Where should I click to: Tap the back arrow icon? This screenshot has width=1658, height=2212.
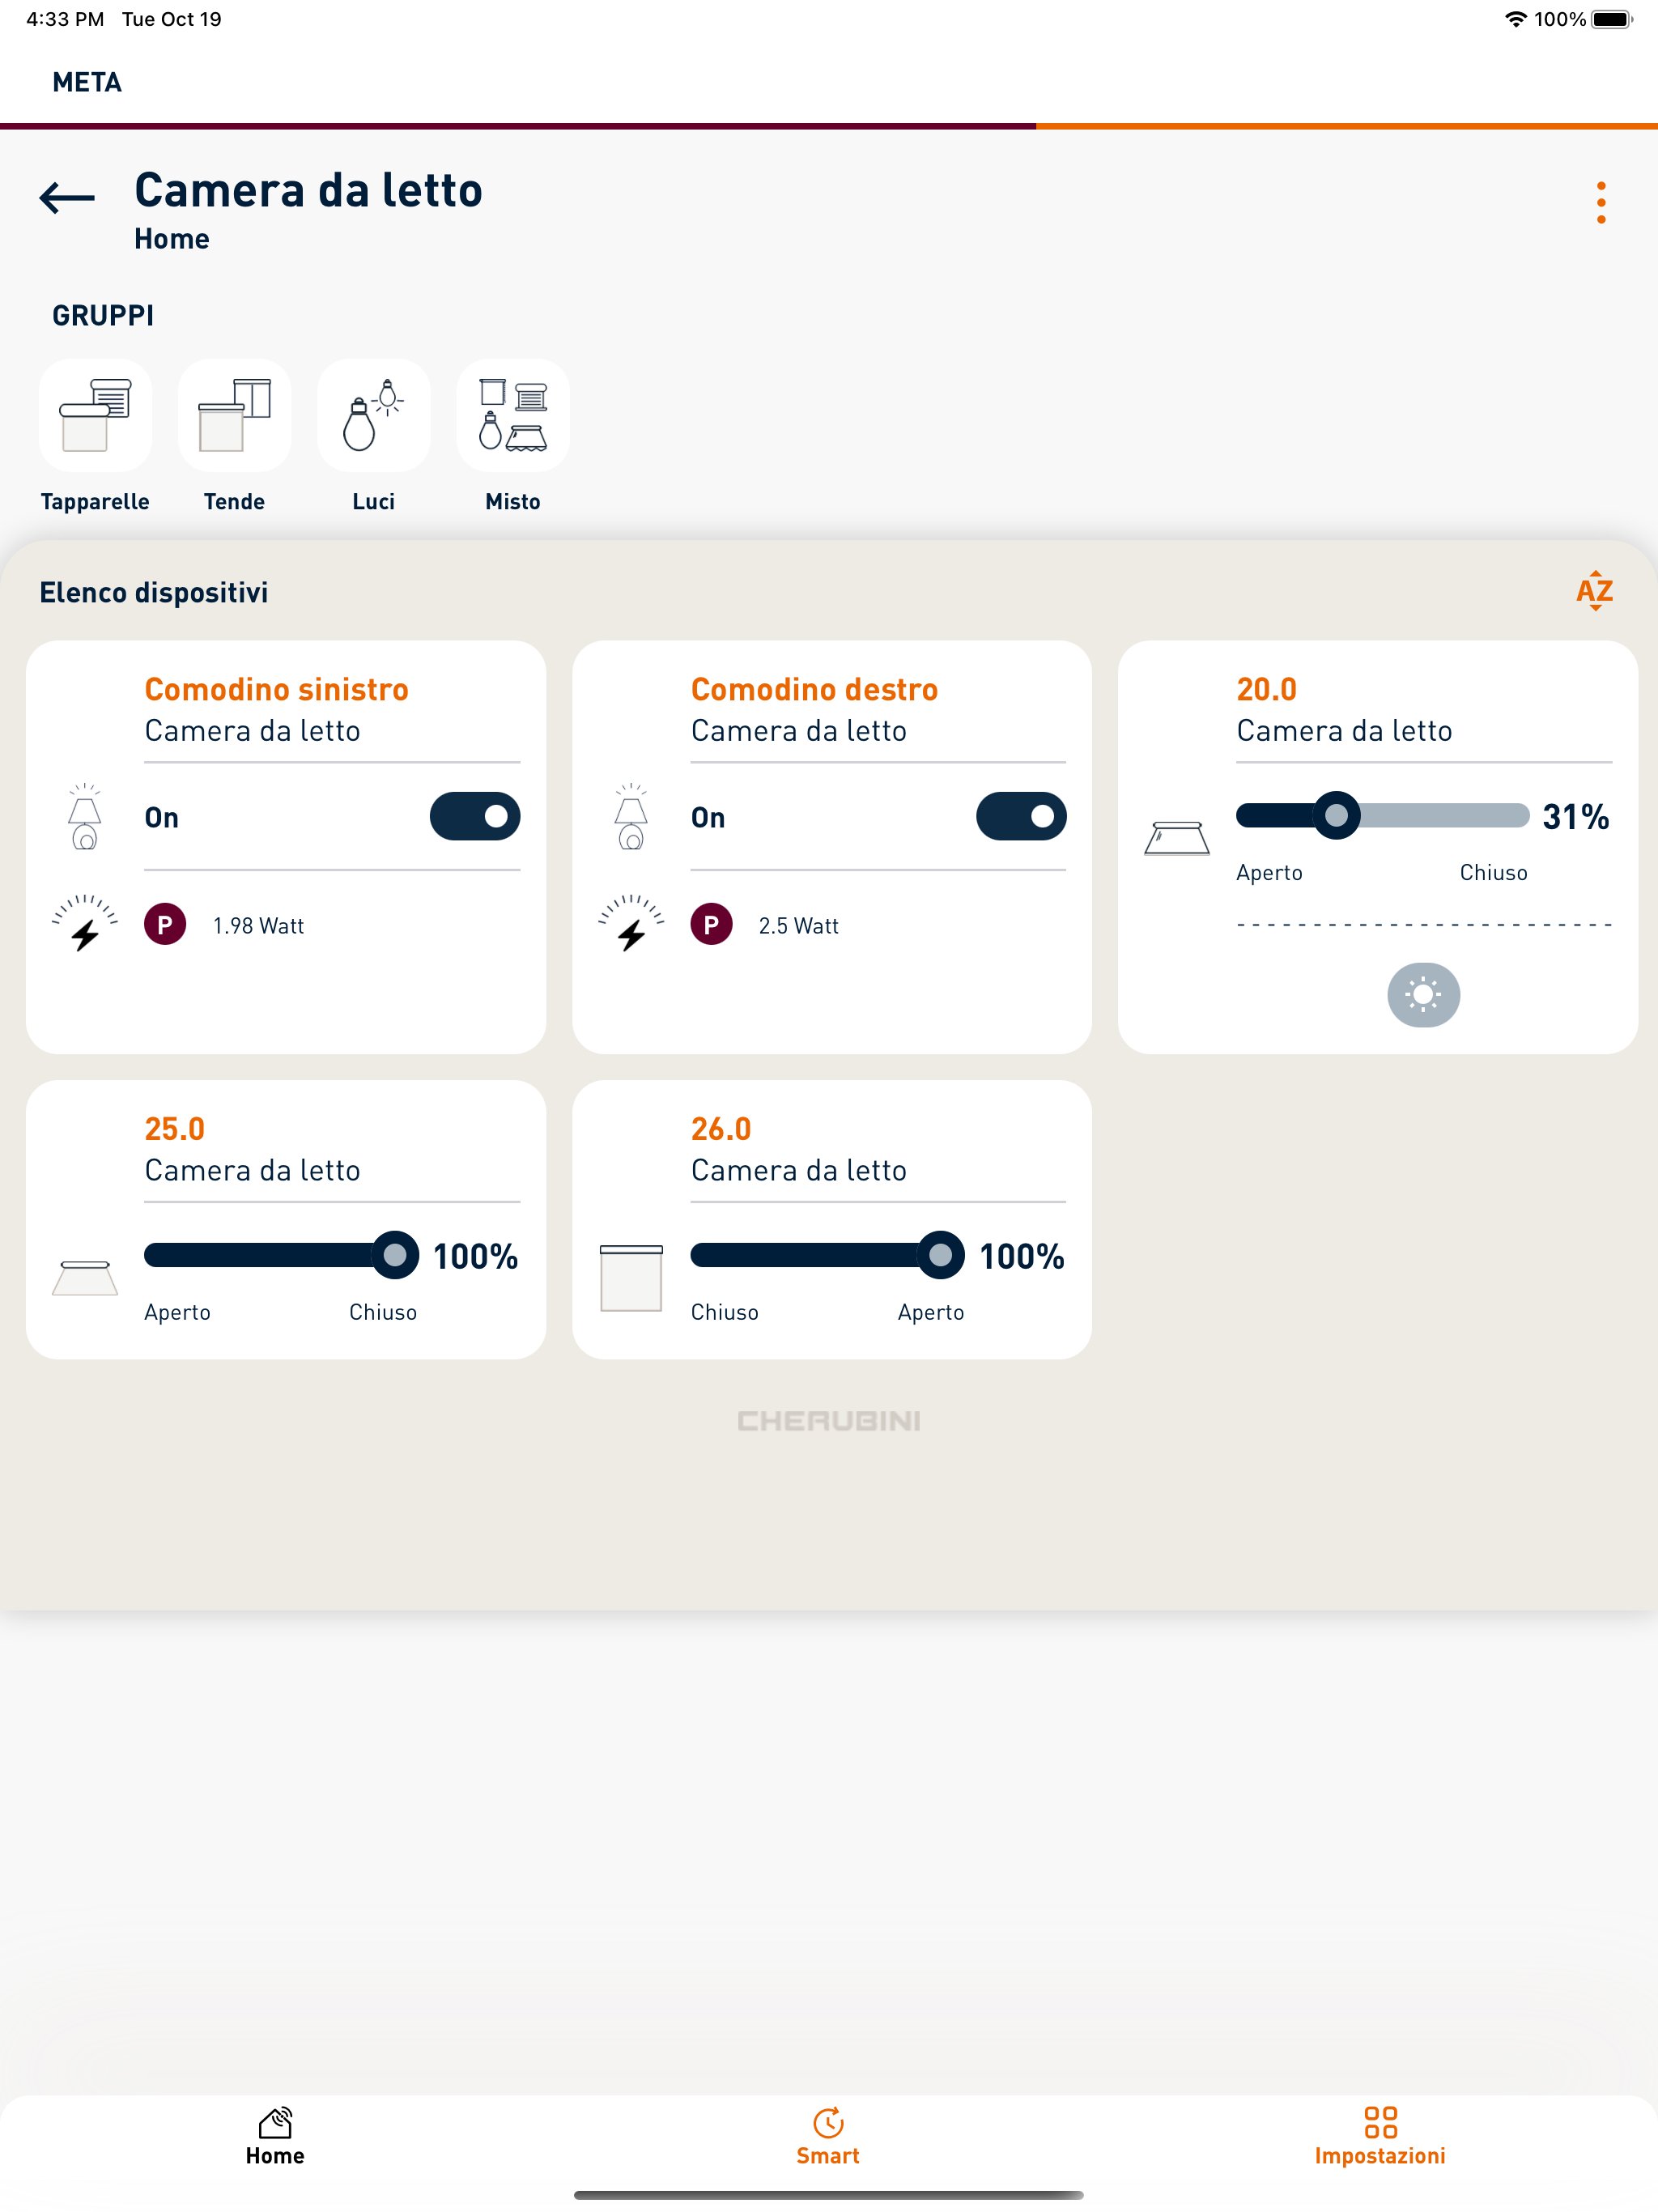pos(67,198)
